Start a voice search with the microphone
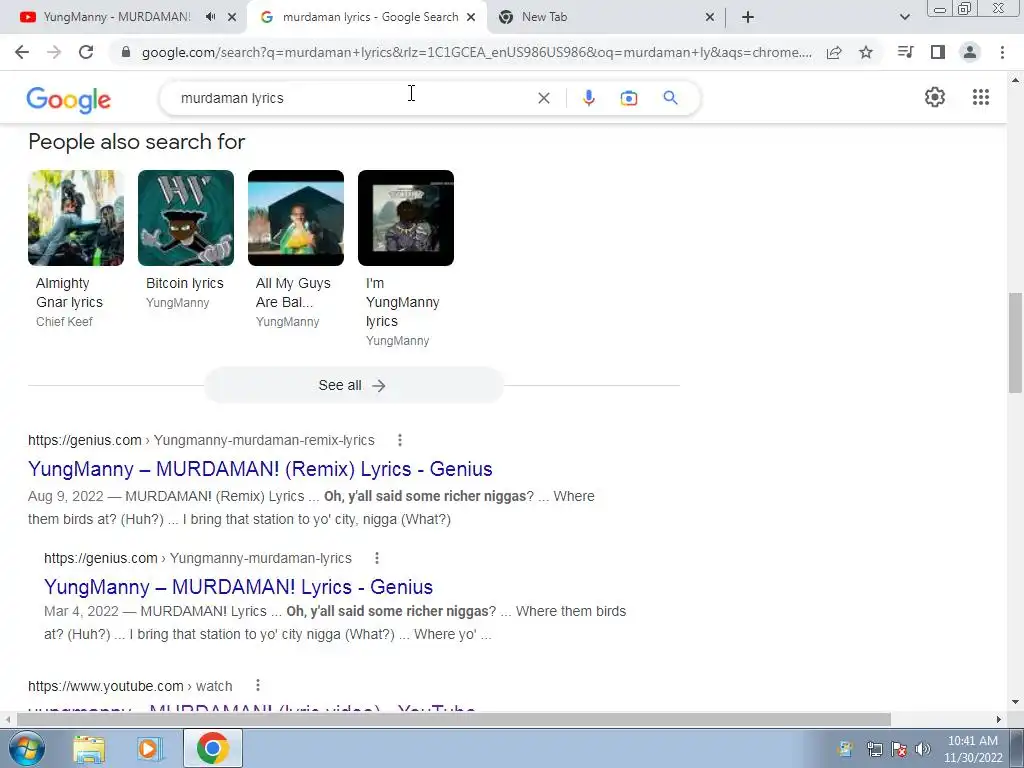 pos(588,98)
